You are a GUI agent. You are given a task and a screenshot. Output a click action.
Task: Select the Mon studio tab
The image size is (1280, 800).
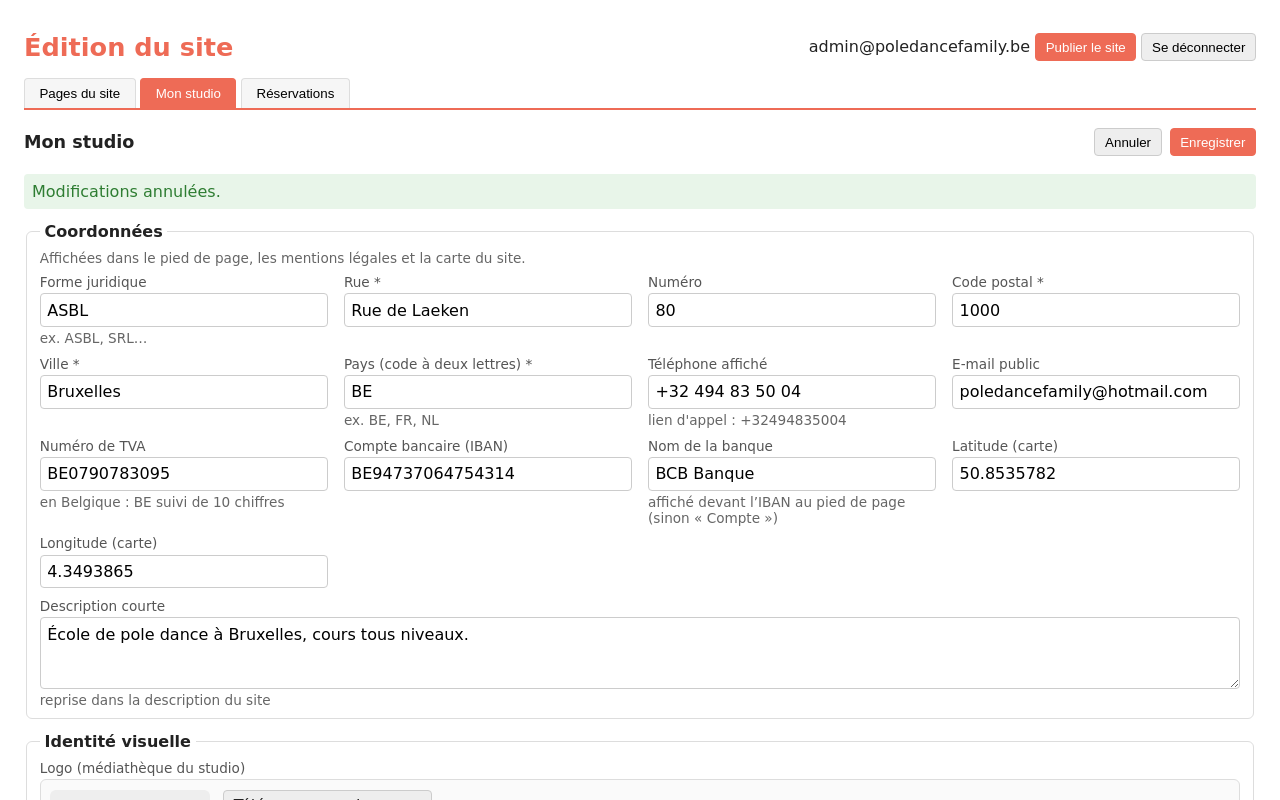[x=188, y=93]
